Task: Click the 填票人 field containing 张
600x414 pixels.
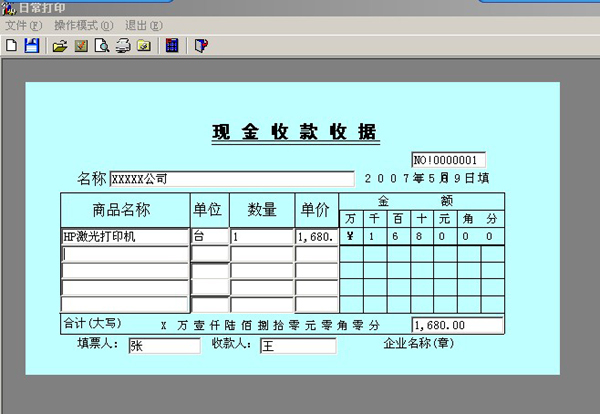Action: click(x=163, y=346)
